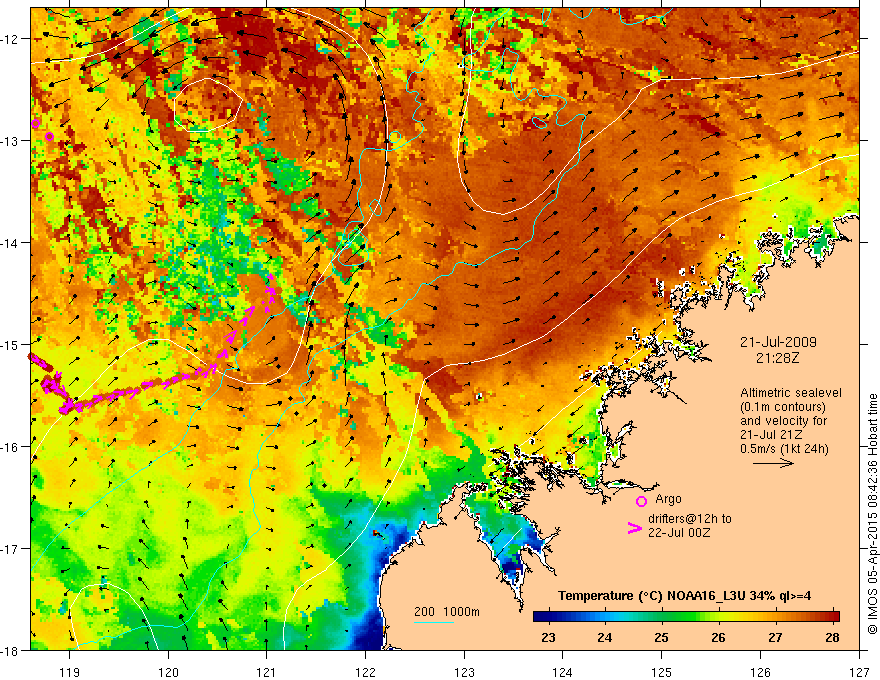Click the velocity scale arrow below 0.5m/s

click(x=773, y=463)
